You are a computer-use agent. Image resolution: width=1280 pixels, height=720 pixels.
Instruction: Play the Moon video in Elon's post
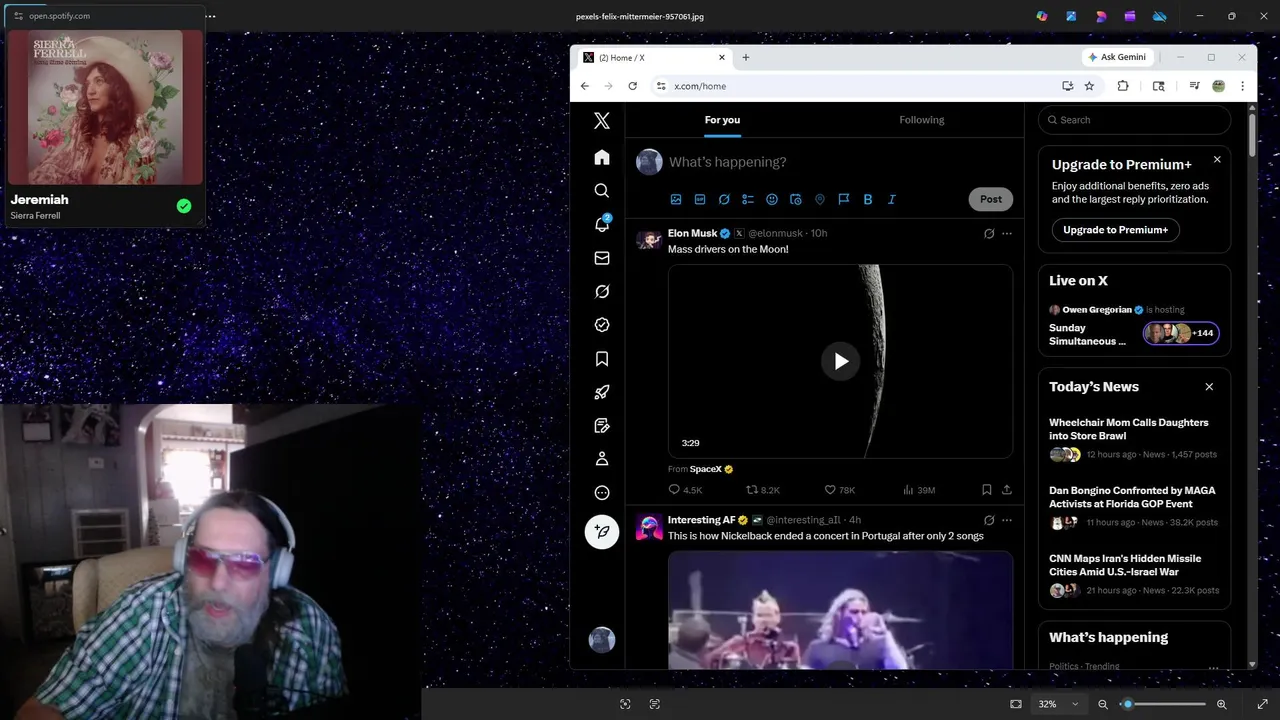point(840,361)
